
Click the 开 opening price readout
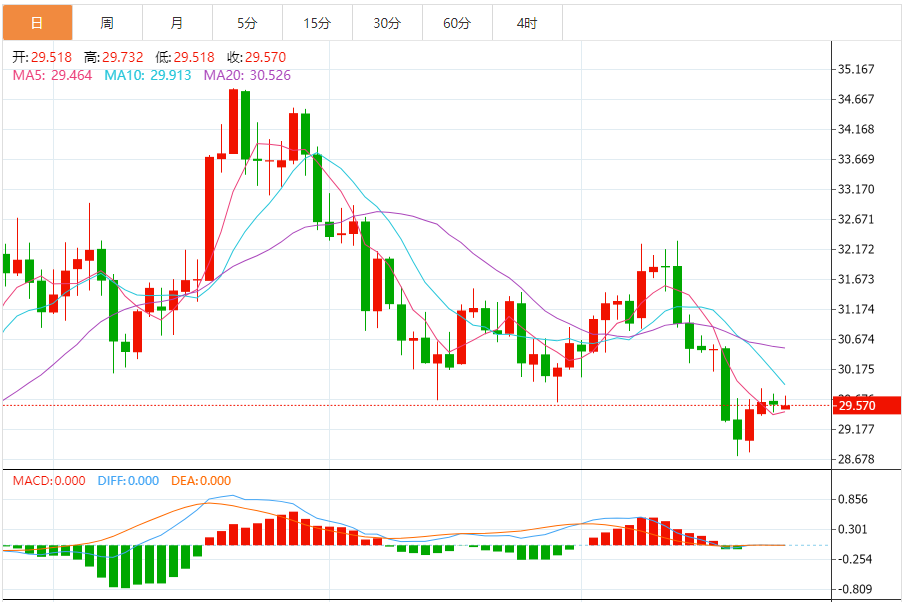pos(42,57)
